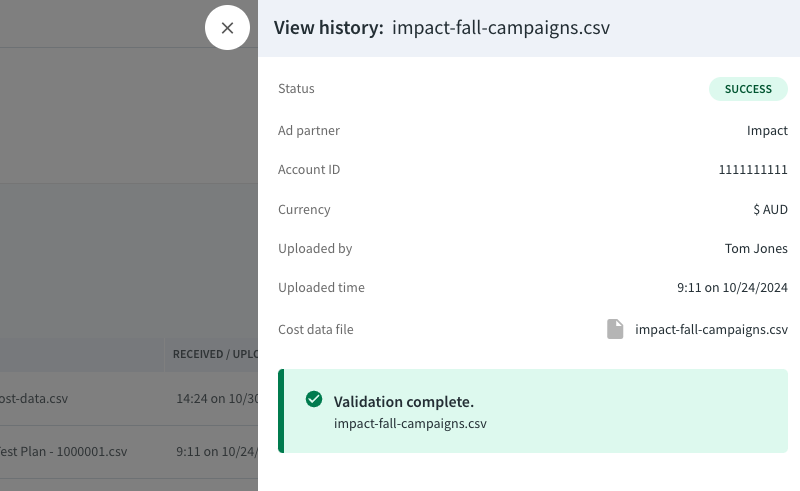Click the account ID value 1111111111

753,169
